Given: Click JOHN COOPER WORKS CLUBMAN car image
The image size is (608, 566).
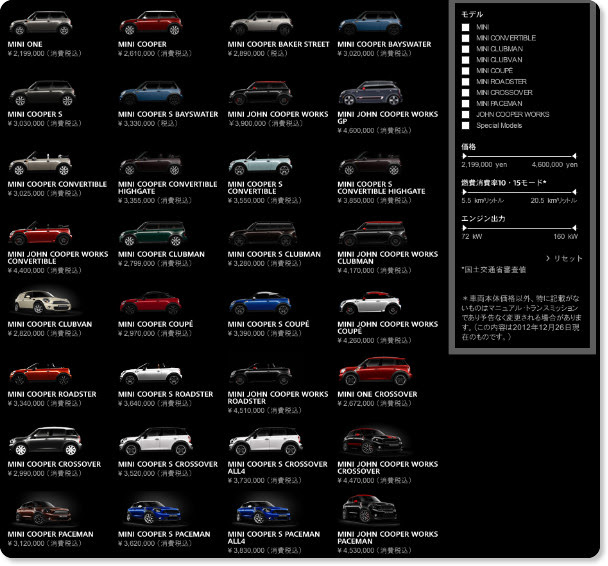Looking at the screenshot, I should 373,234.
